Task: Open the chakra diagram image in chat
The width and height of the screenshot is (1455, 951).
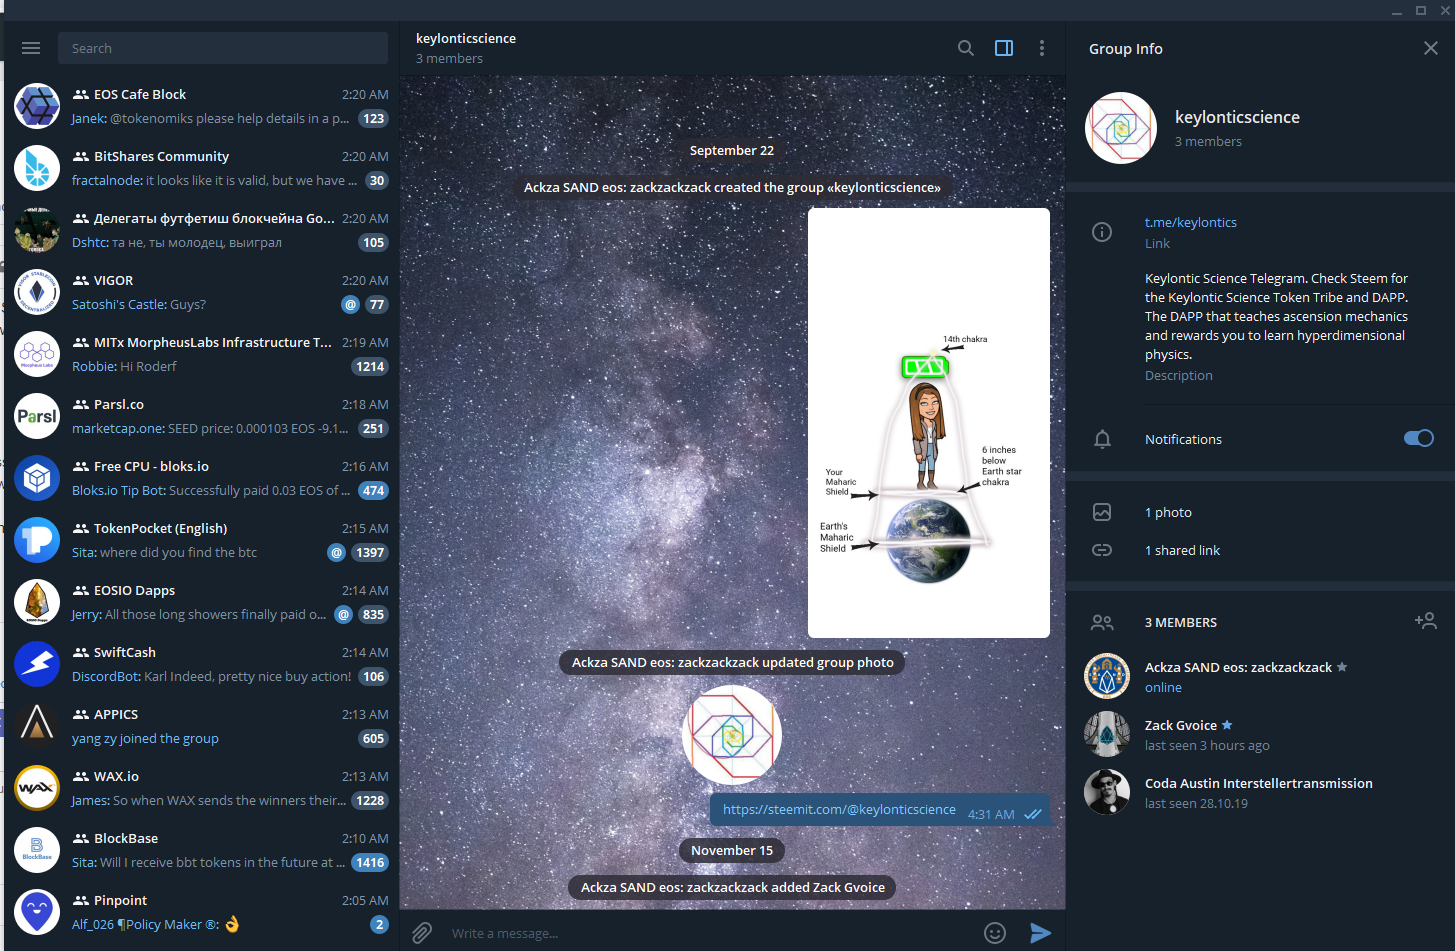Action: tap(928, 422)
